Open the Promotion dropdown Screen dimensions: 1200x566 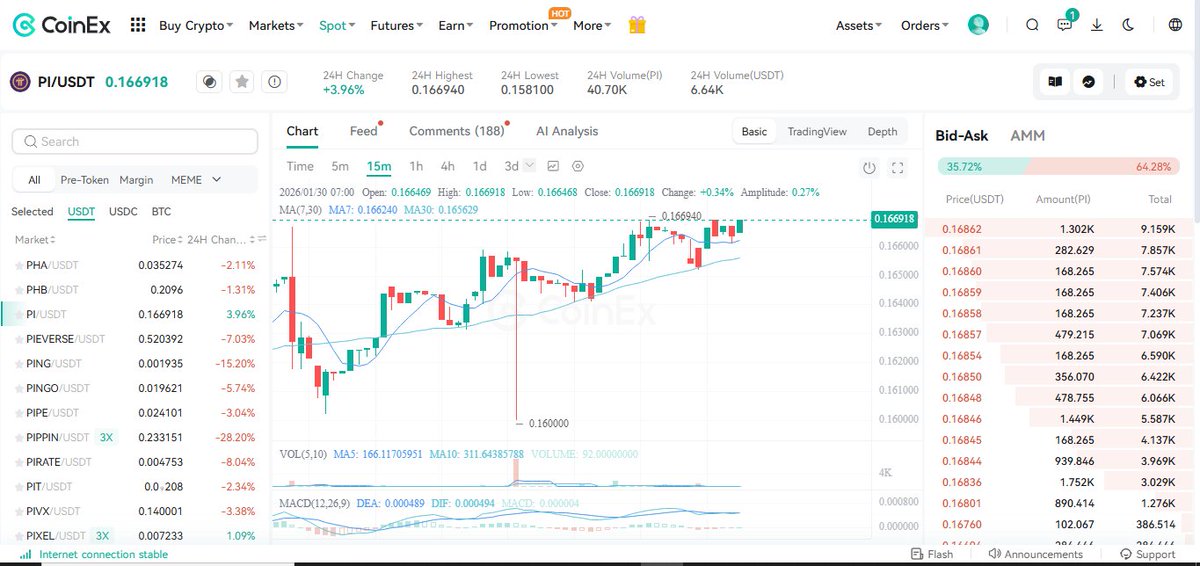tap(524, 25)
